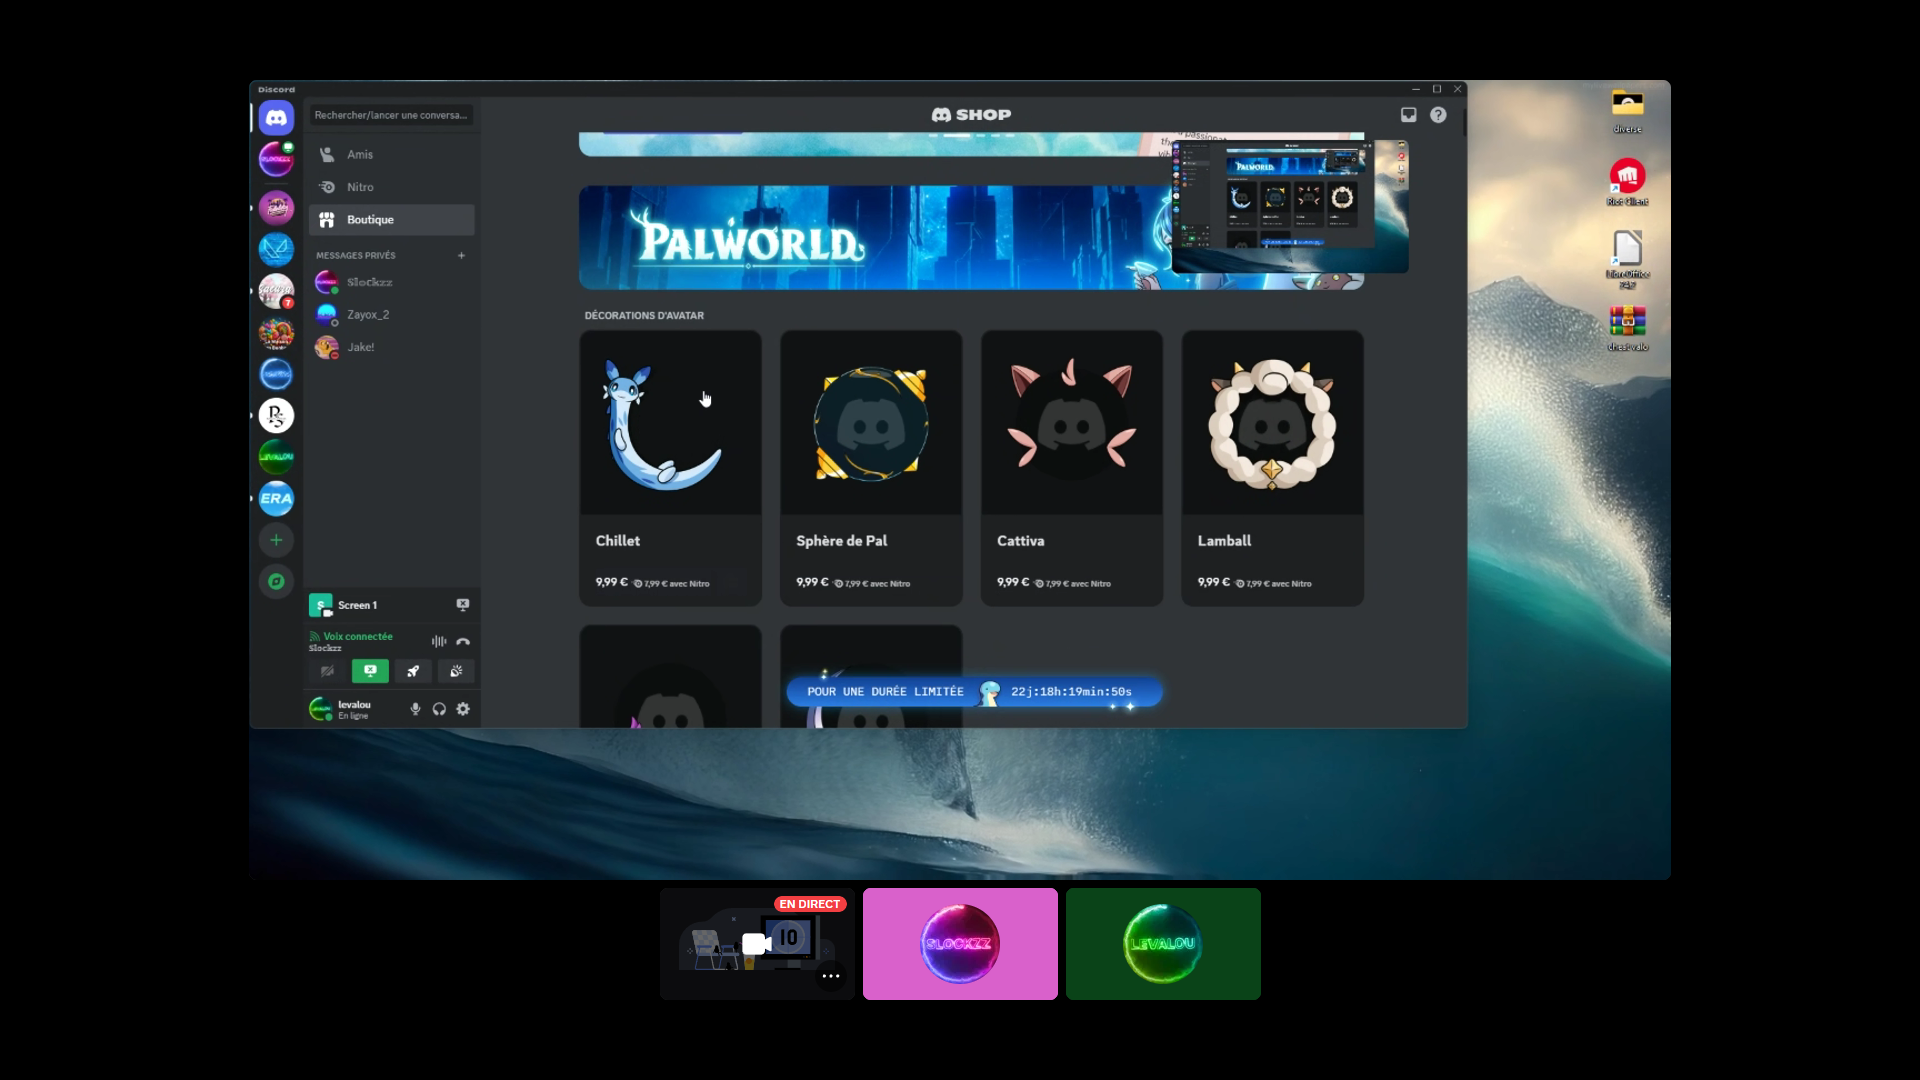1920x1080 pixels.
Task: Focus the search conversation field
Action: click(391, 115)
